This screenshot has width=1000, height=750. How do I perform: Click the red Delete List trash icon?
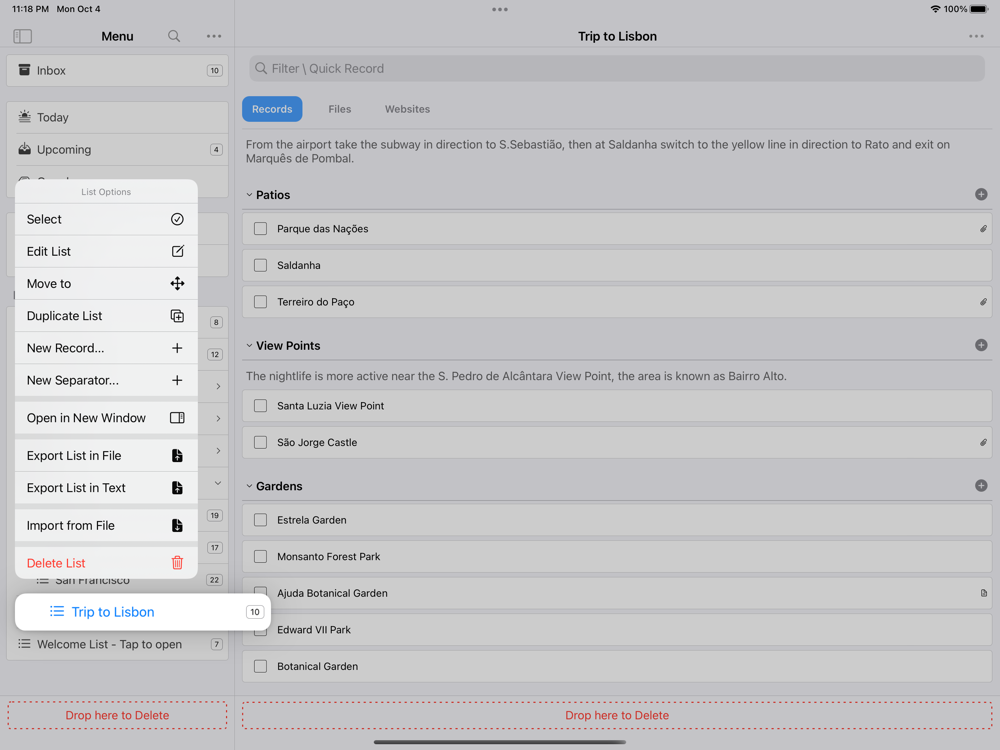[177, 563]
